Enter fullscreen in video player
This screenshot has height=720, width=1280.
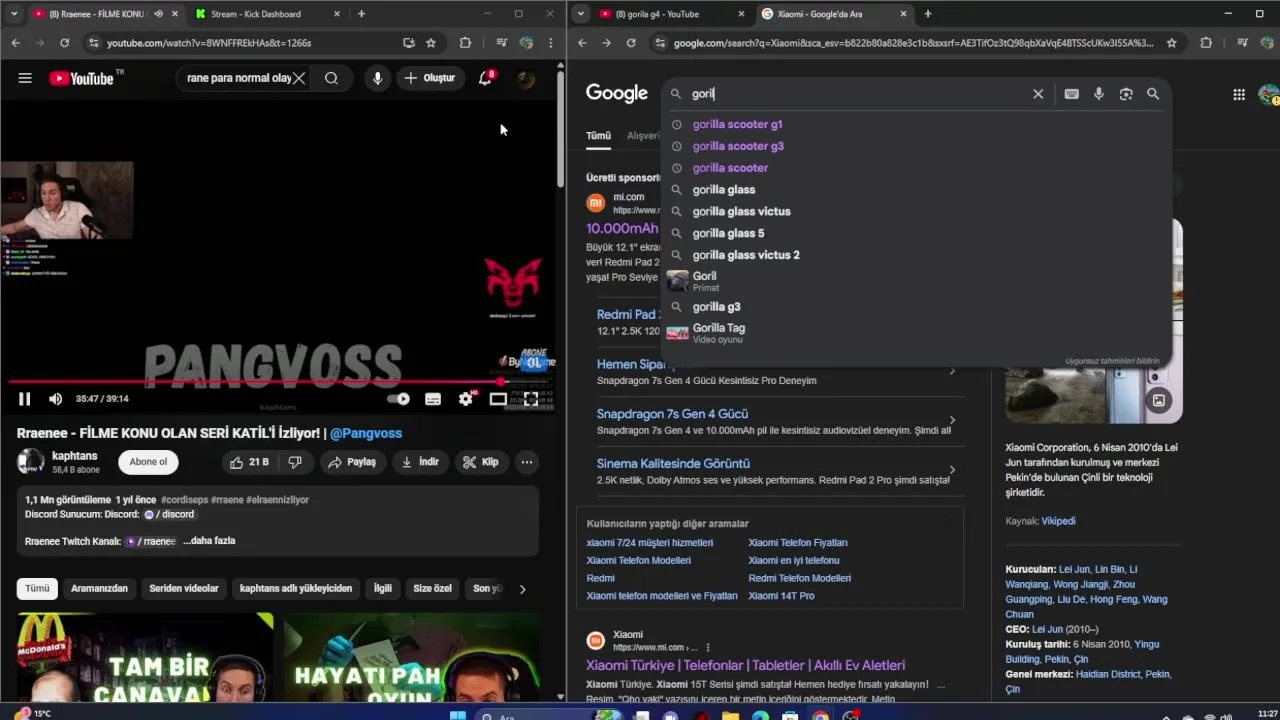click(531, 399)
